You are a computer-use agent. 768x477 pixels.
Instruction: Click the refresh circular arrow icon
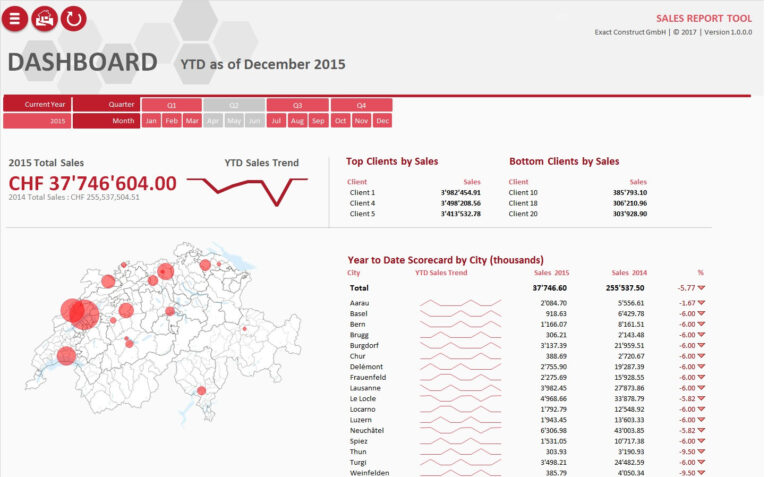coord(73,18)
